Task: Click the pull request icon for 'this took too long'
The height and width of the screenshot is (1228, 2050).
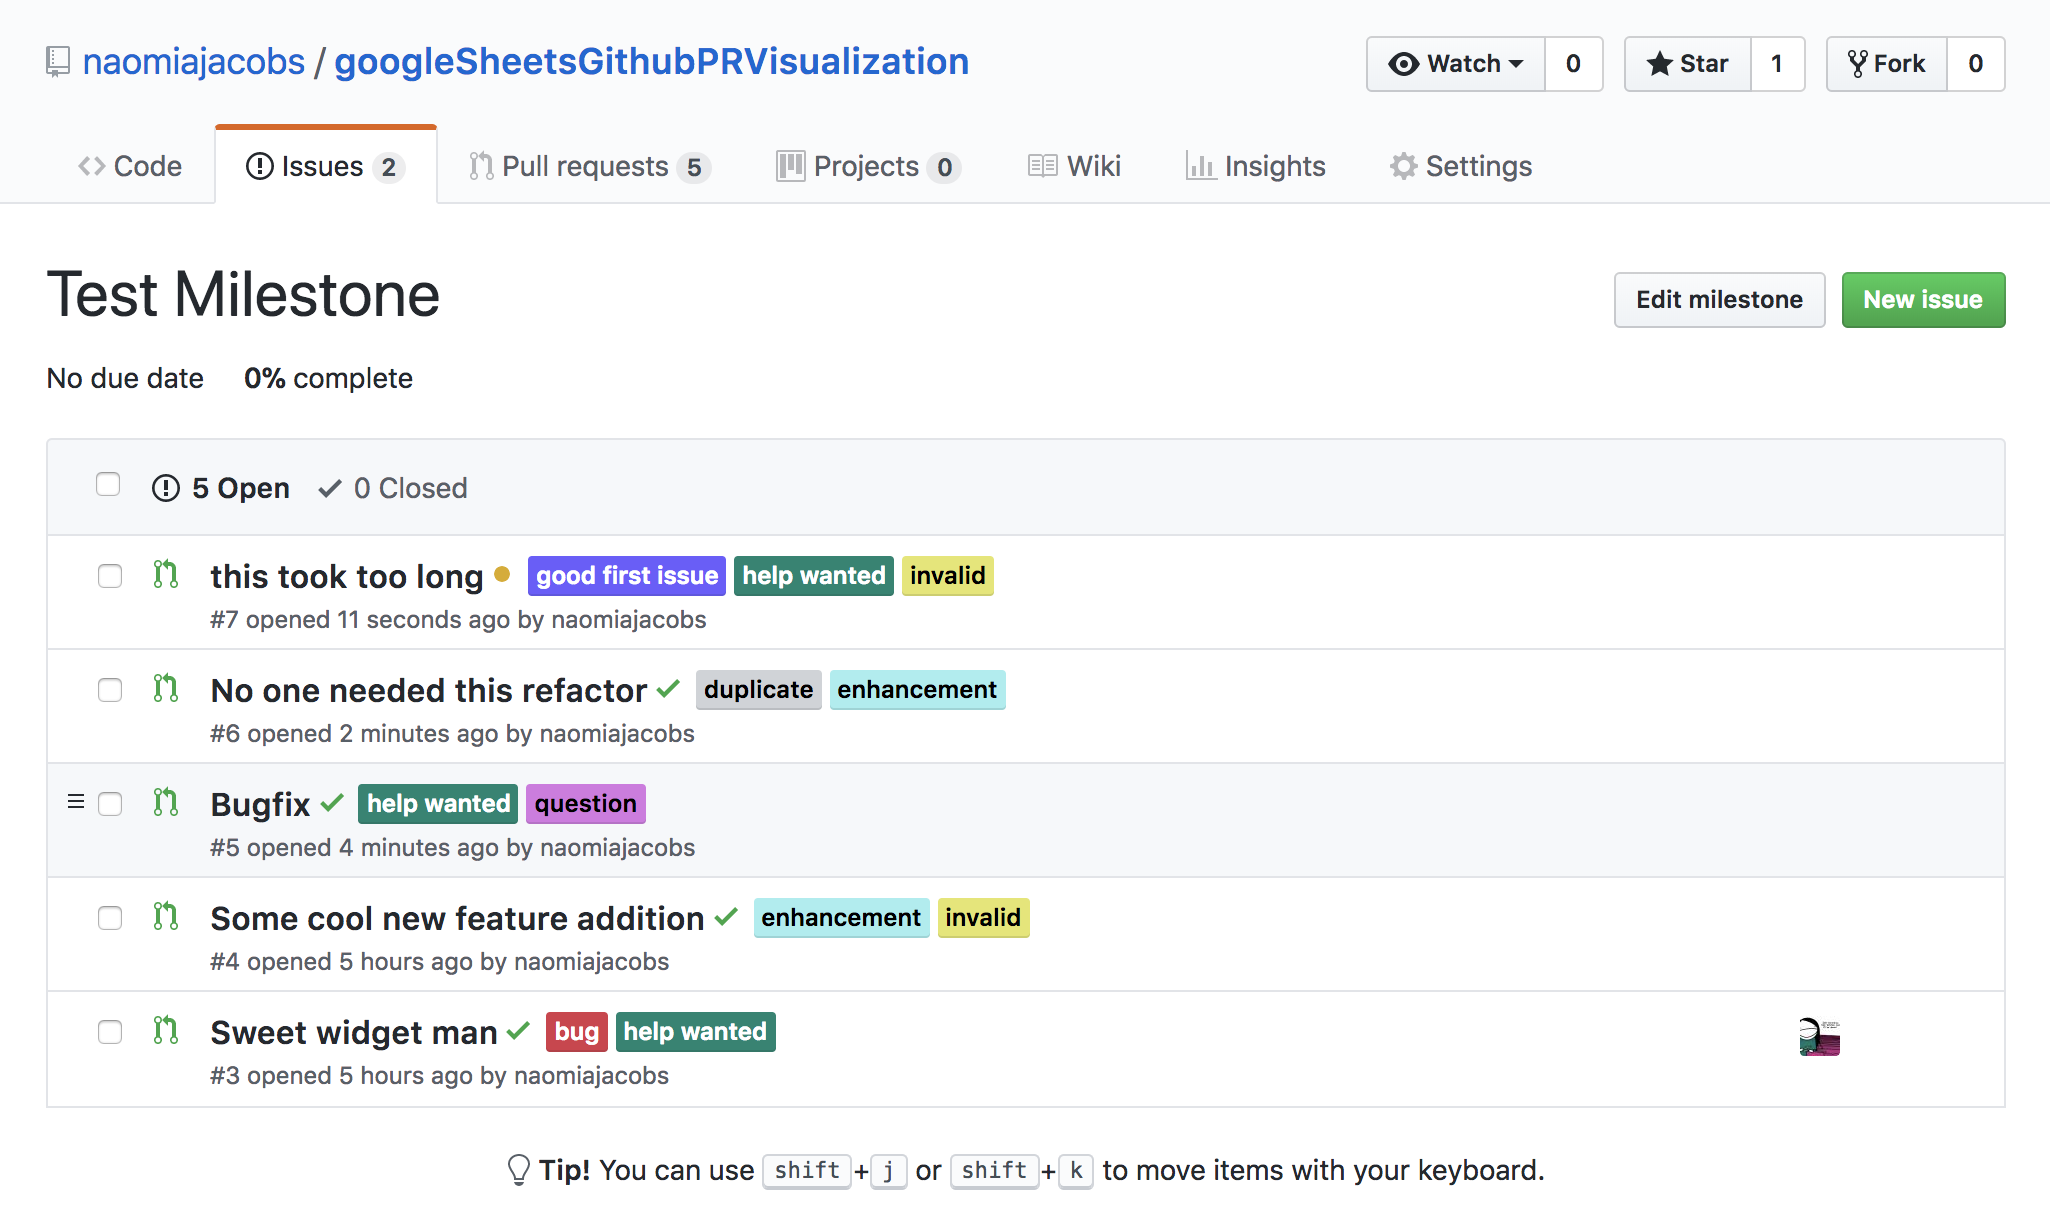Action: pyautogui.click(x=165, y=573)
